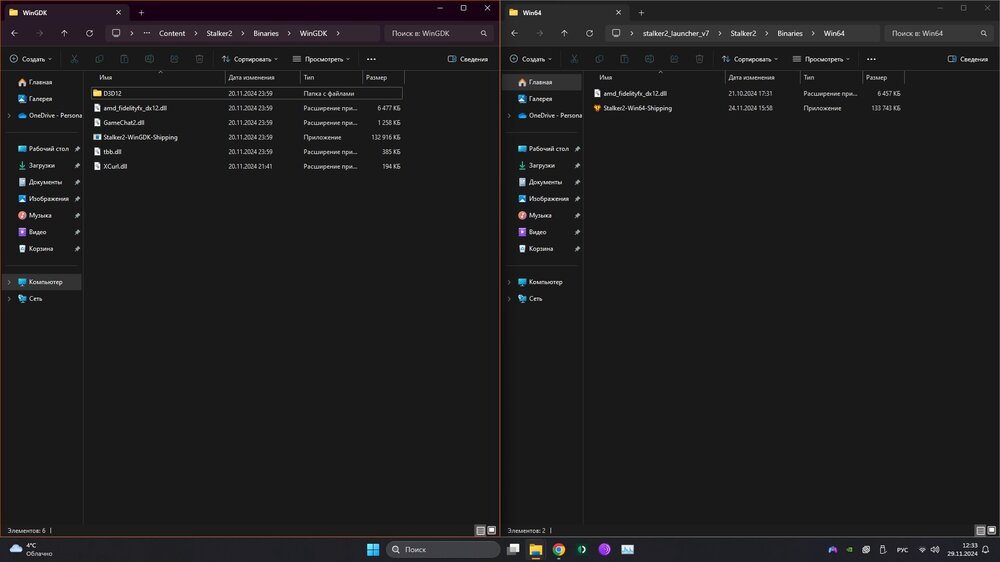Select Stalker2-Win64-Shipping in Win64 window
This screenshot has width=1000, height=562.
pyautogui.click(x=637, y=108)
